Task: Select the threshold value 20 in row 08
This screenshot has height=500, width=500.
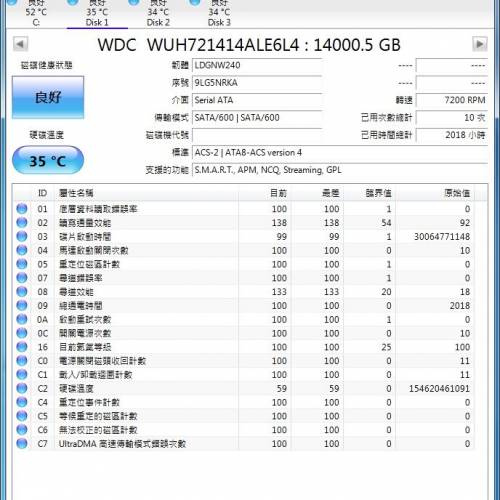Action: [386, 292]
